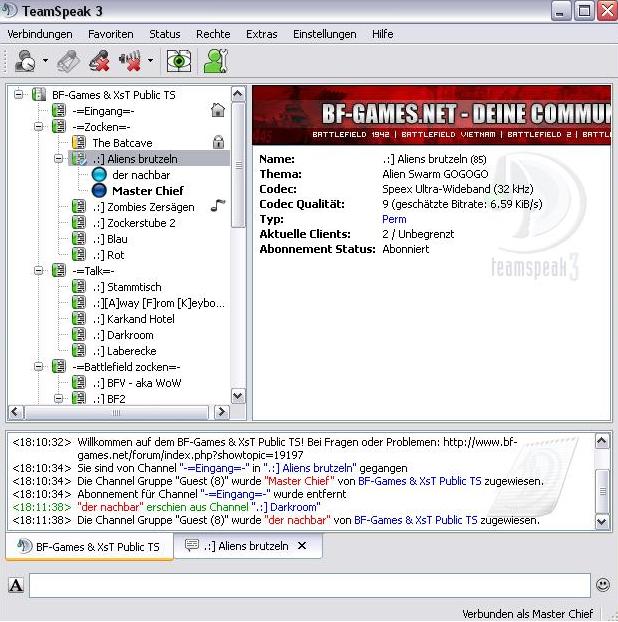
Task: Click the dark blue client icon of Master Chief
Action: (x=99, y=190)
